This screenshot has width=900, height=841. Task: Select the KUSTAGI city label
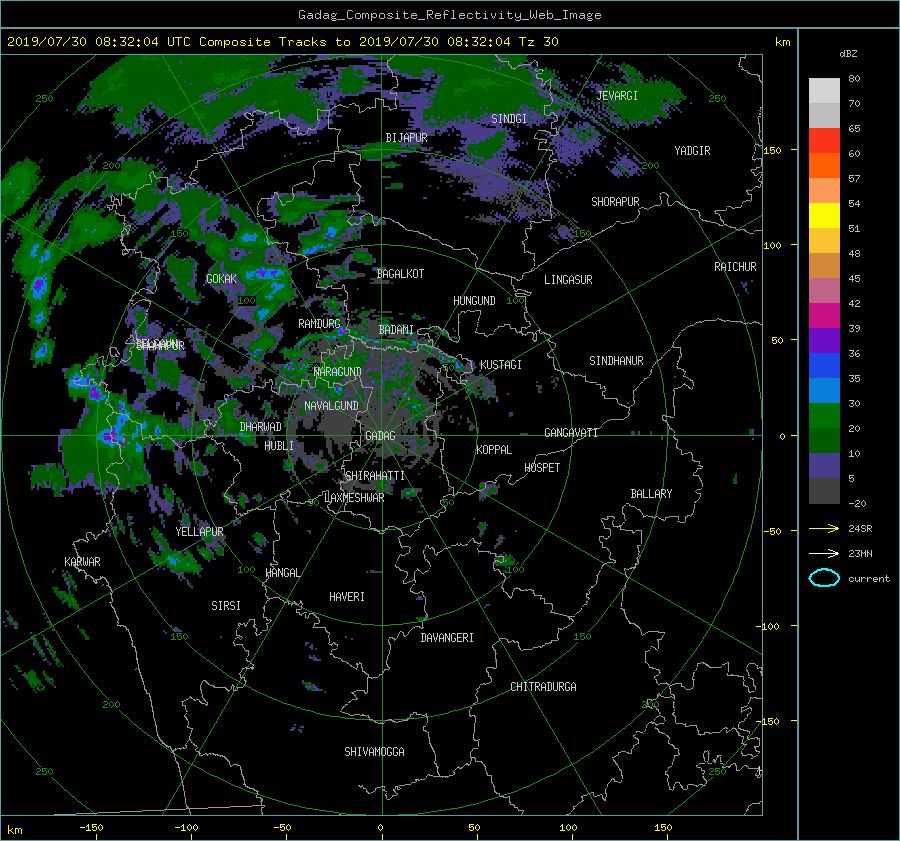coord(501,365)
